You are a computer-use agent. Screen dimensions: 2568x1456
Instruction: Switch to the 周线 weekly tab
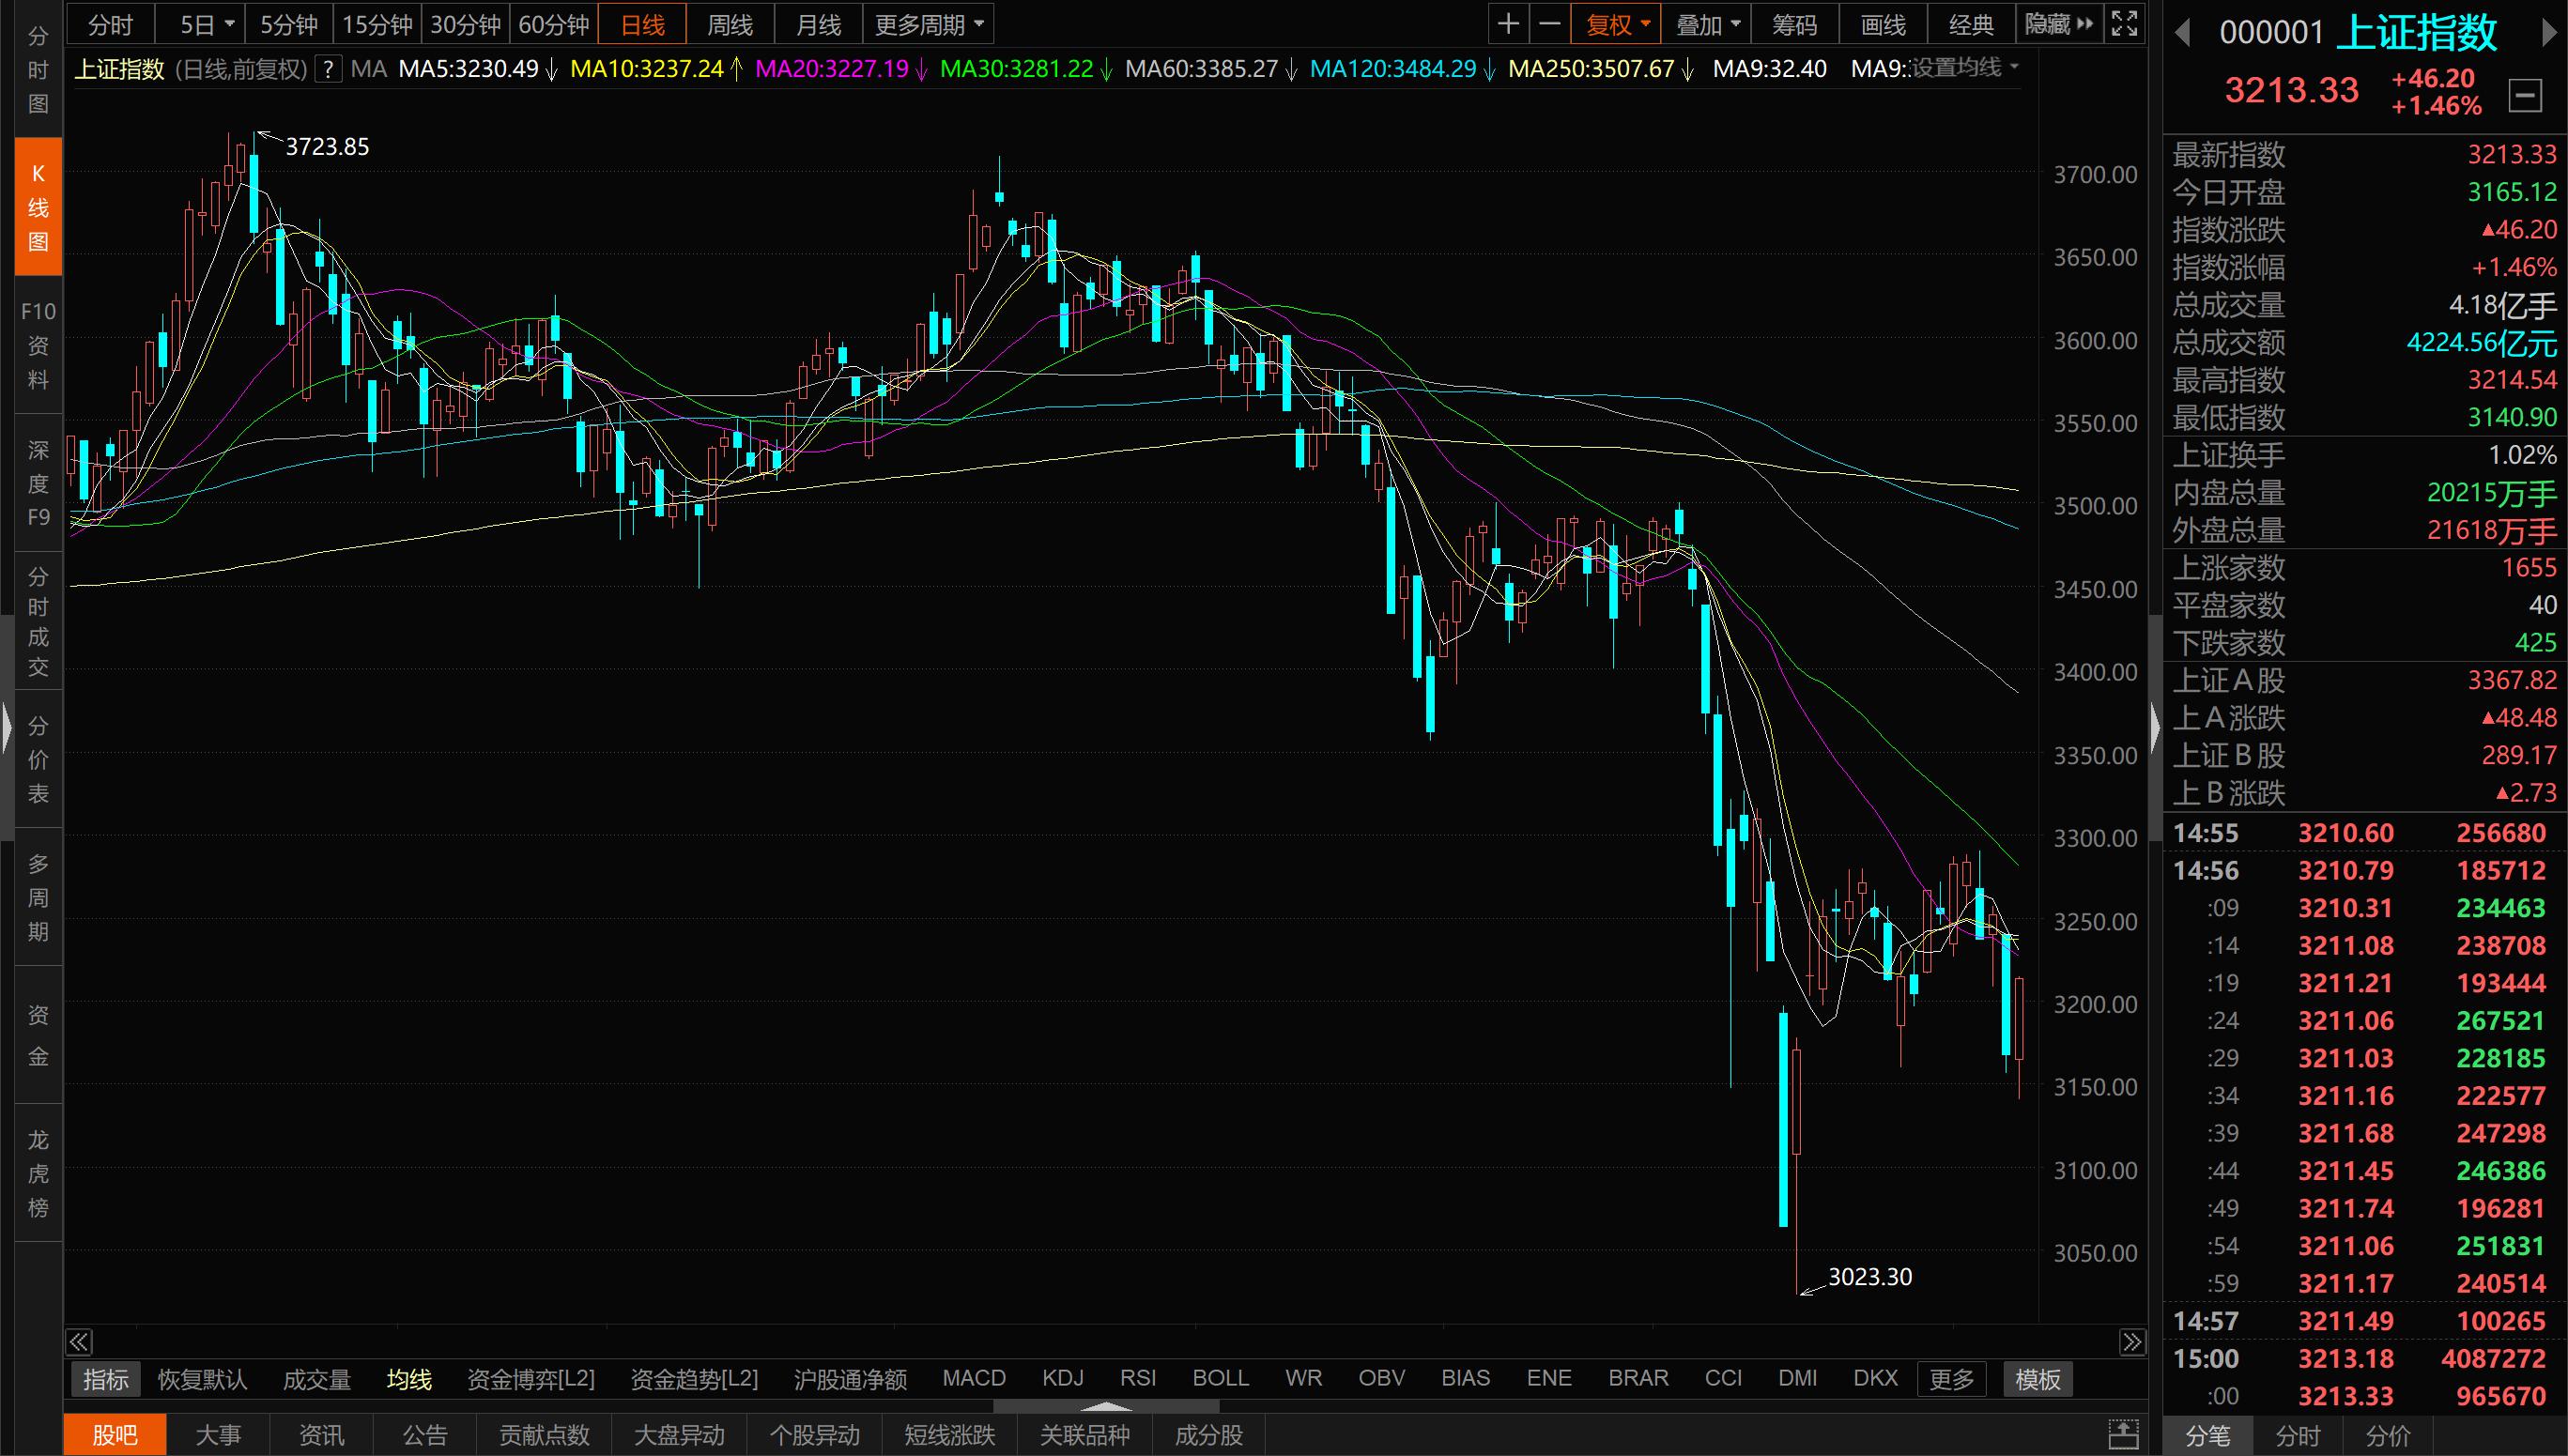coord(730,24)
